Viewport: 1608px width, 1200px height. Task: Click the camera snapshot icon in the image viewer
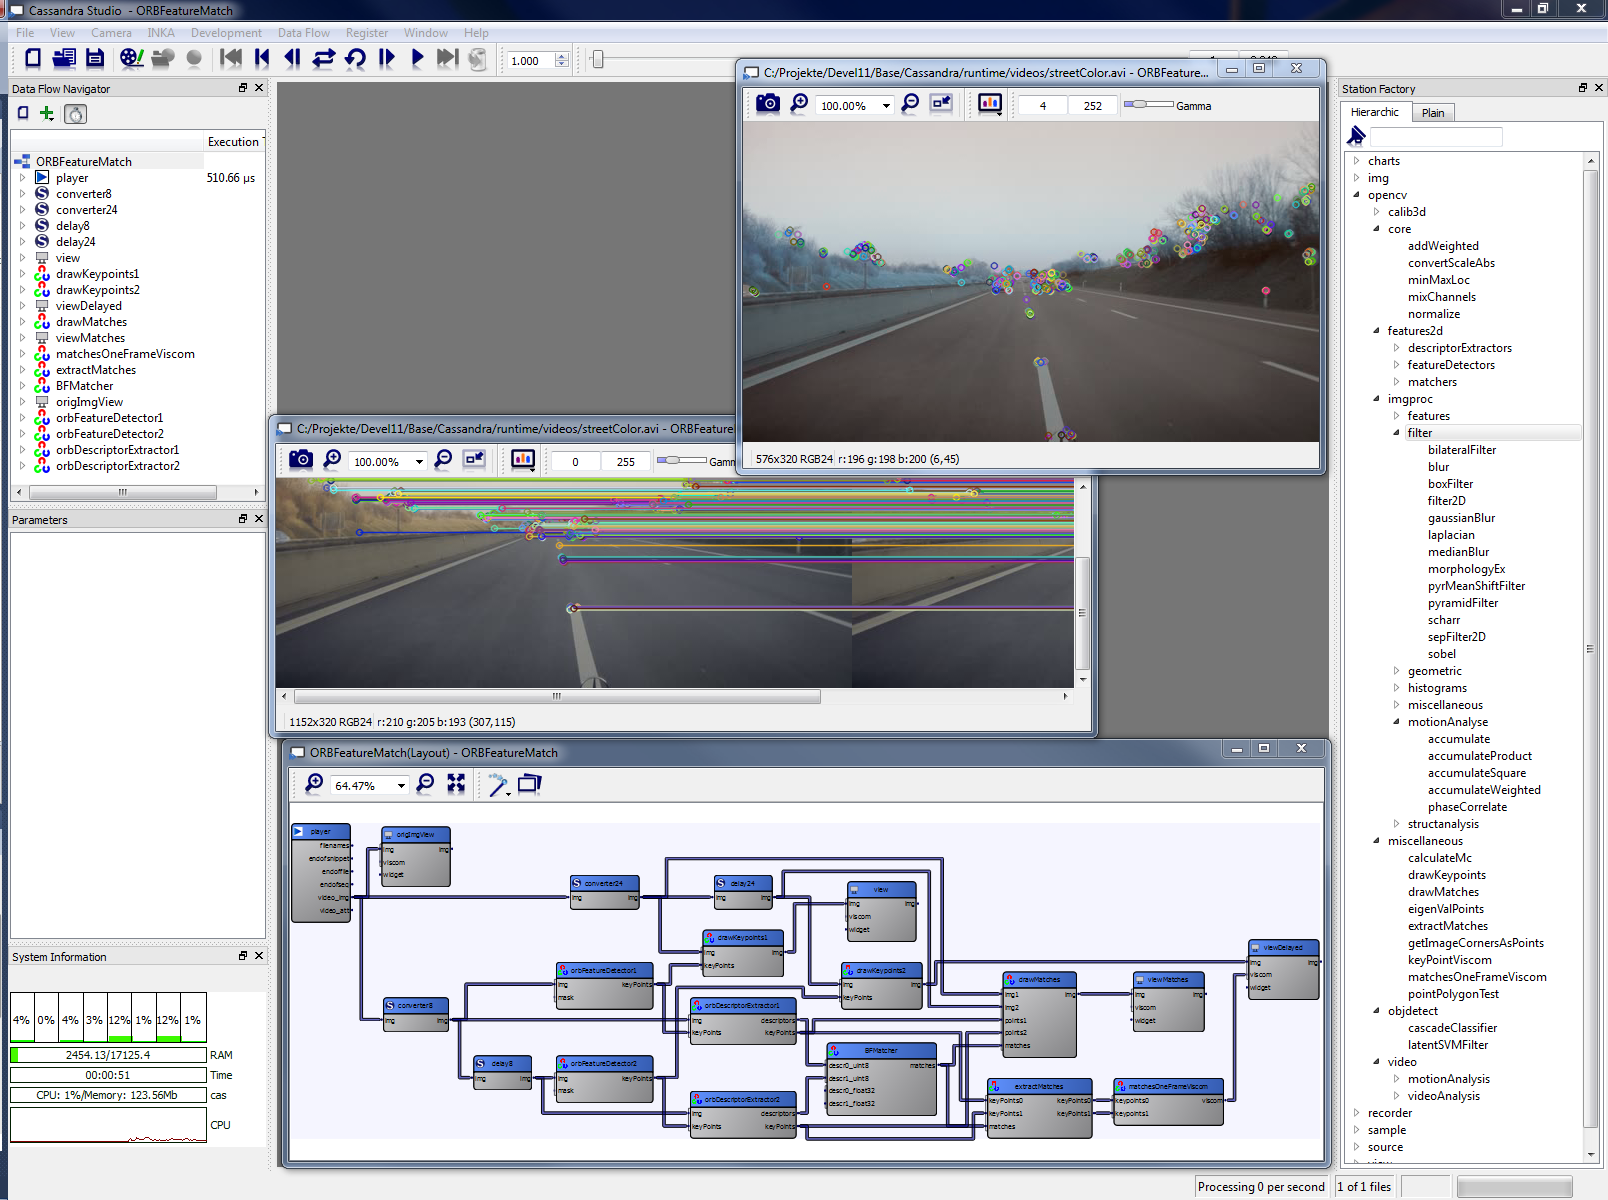(x=767, y=103)
